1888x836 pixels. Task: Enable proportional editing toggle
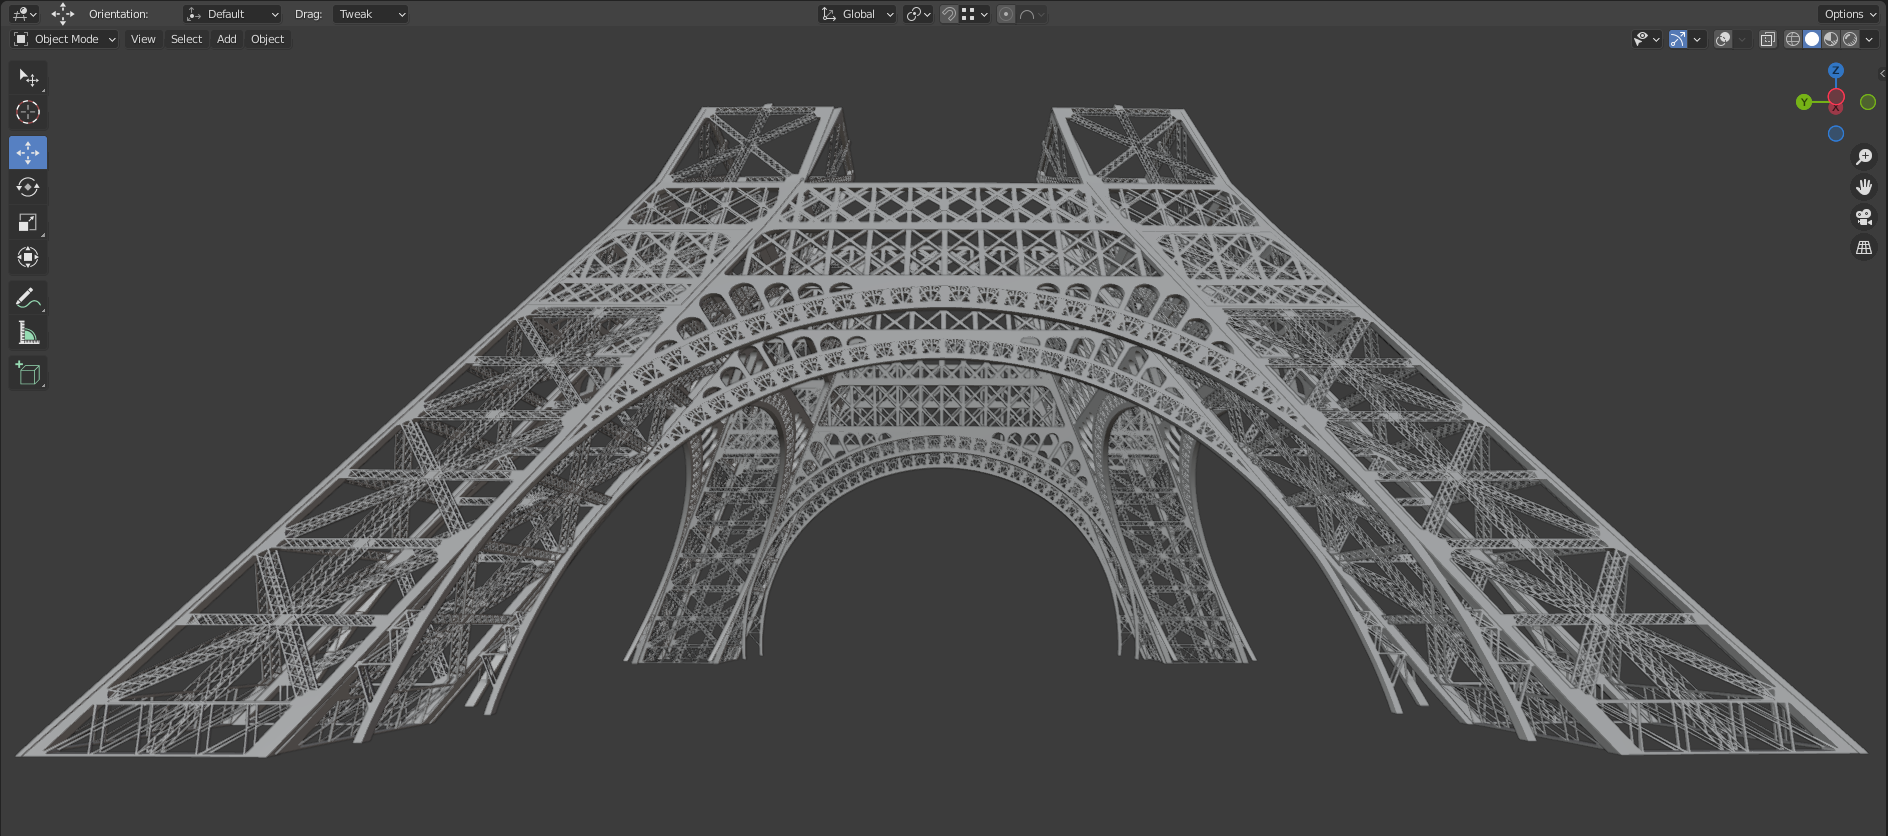tap(1006, 14)
